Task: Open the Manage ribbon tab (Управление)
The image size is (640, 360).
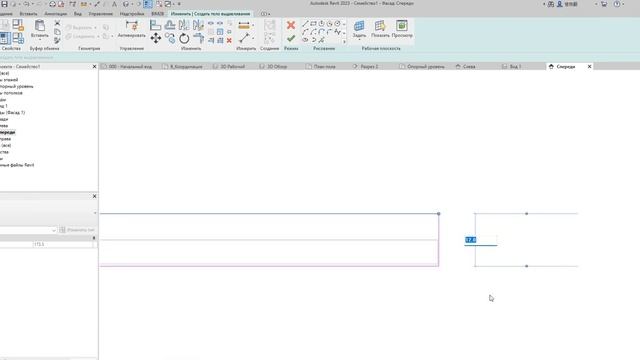Action: (x=100, y=14)
